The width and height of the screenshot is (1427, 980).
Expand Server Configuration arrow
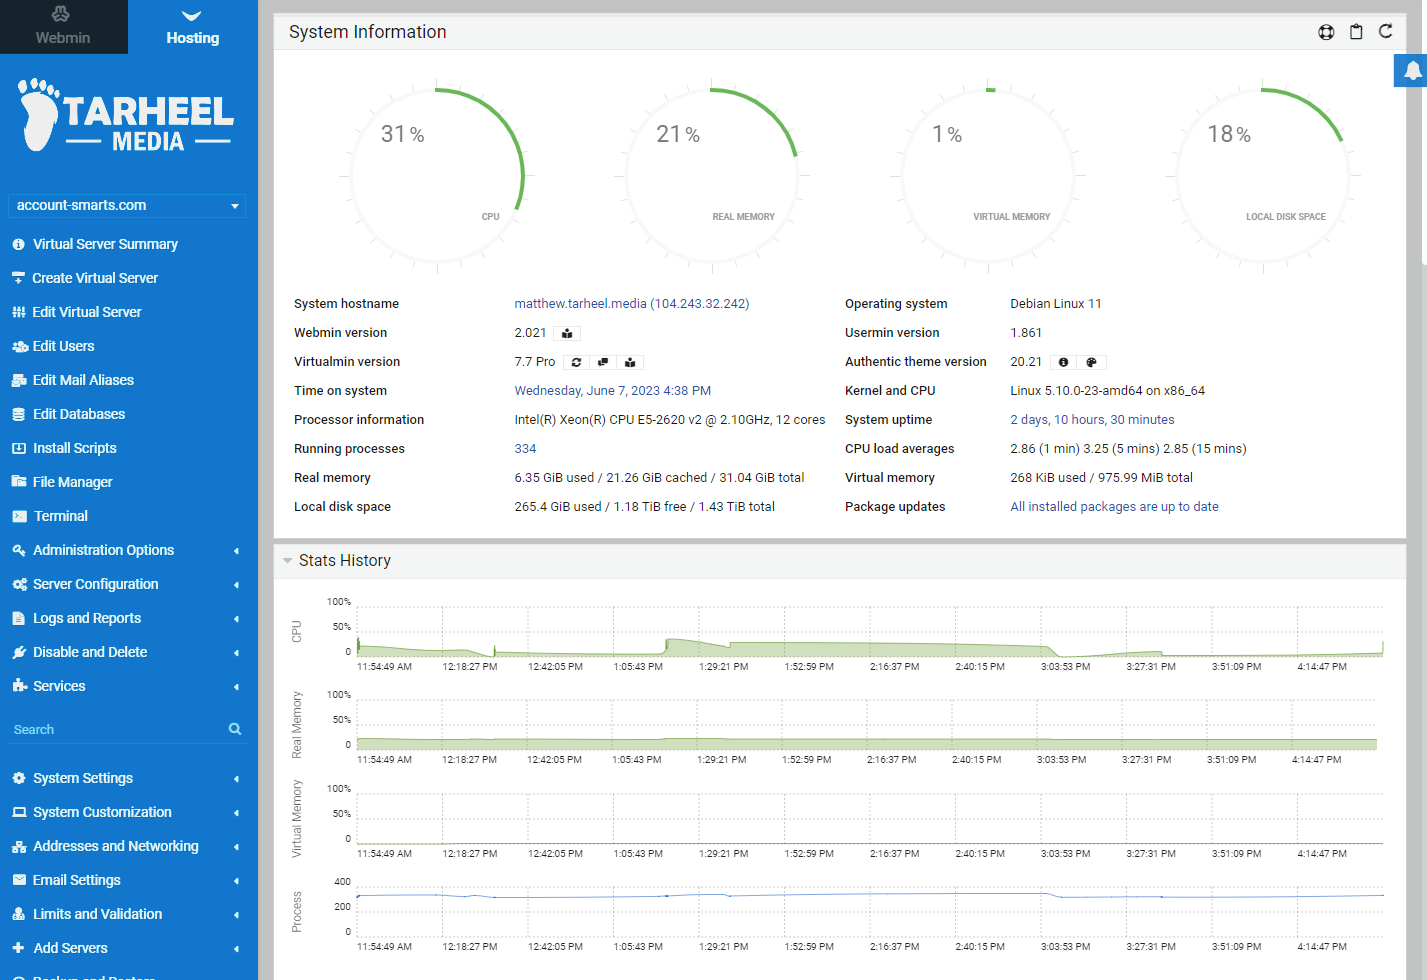(x=236, y=585)
